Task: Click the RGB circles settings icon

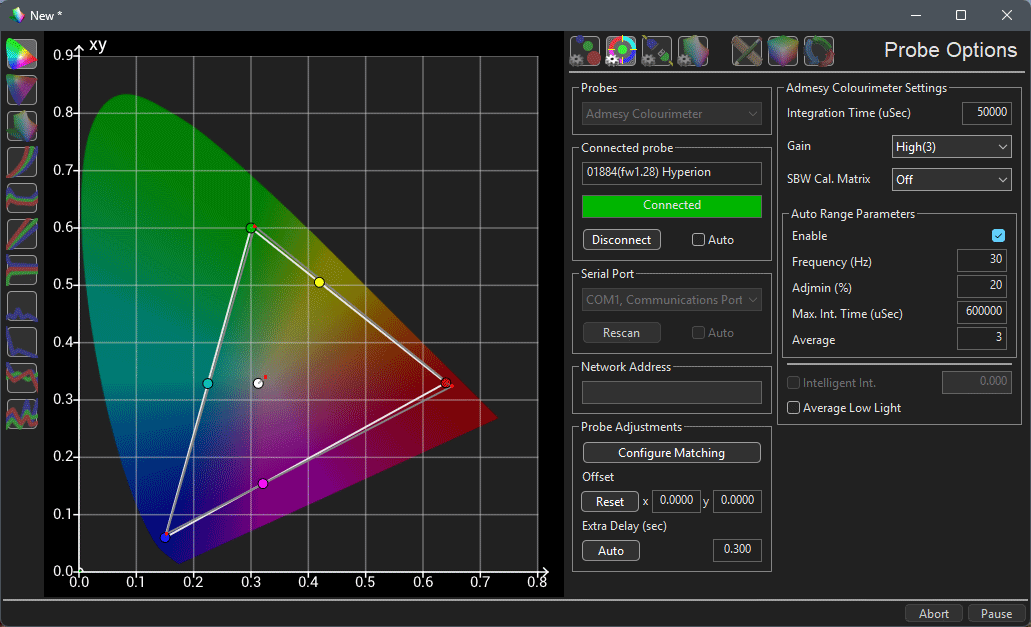Action: coord(585,50)
